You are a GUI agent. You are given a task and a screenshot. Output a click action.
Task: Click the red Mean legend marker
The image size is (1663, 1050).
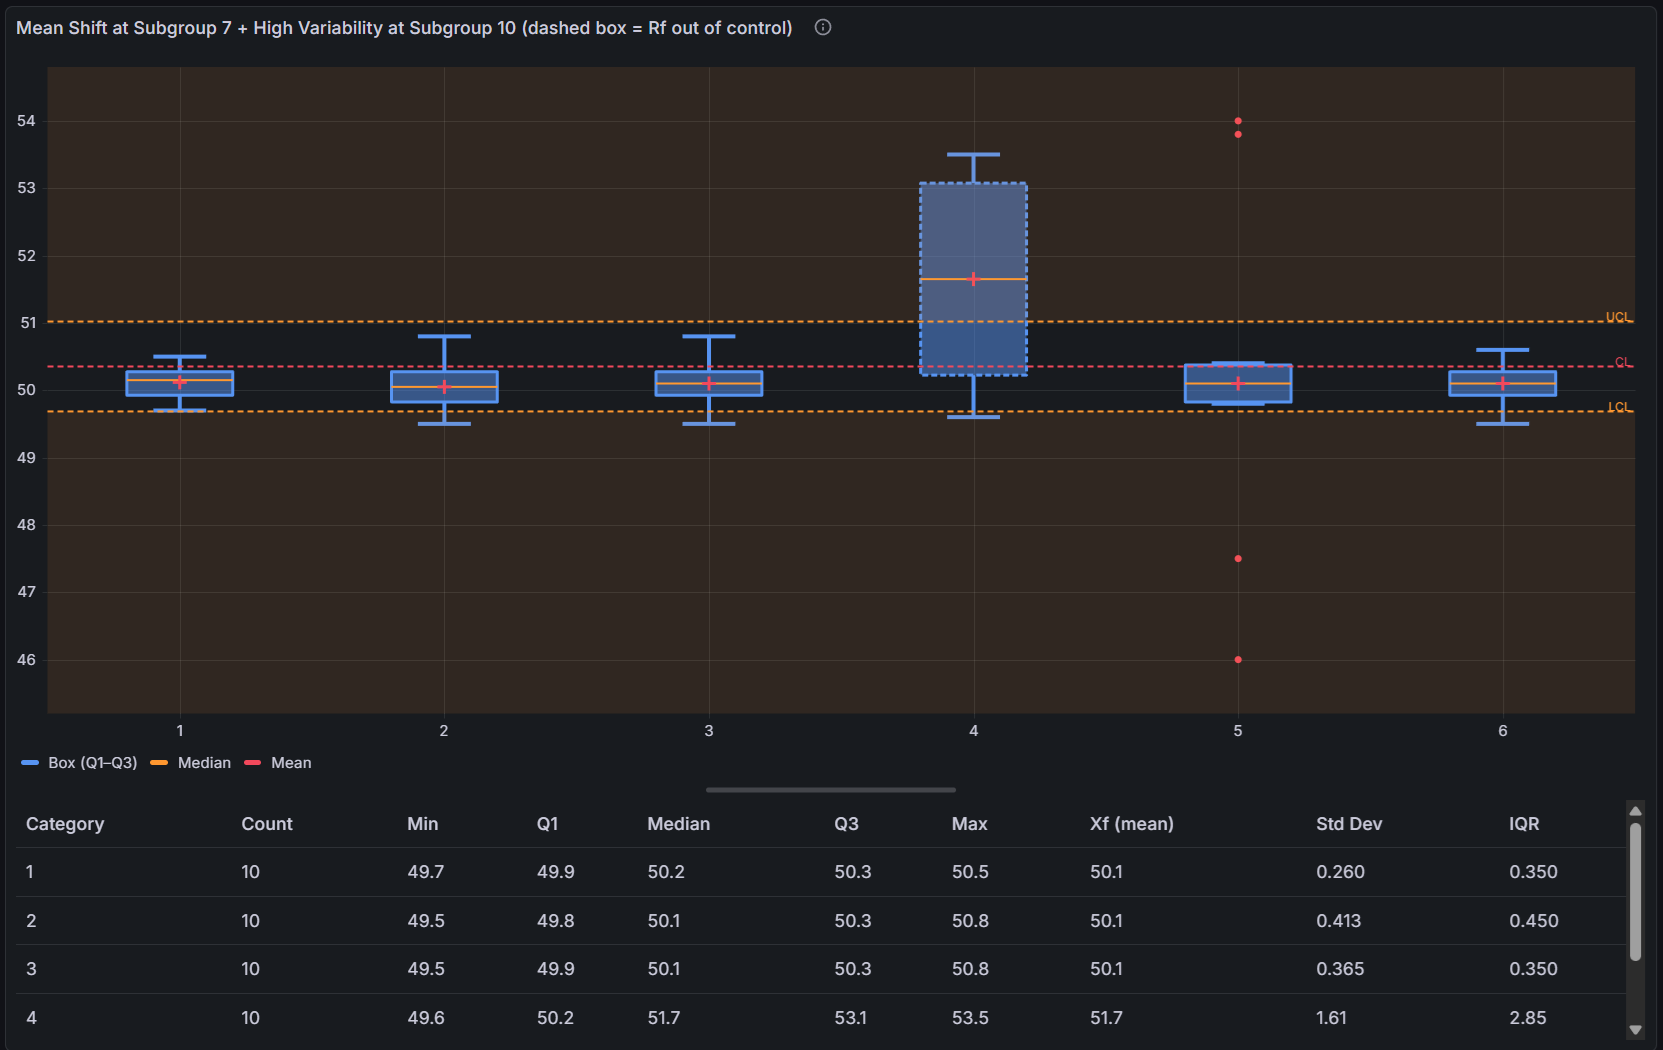pos(252,763)
